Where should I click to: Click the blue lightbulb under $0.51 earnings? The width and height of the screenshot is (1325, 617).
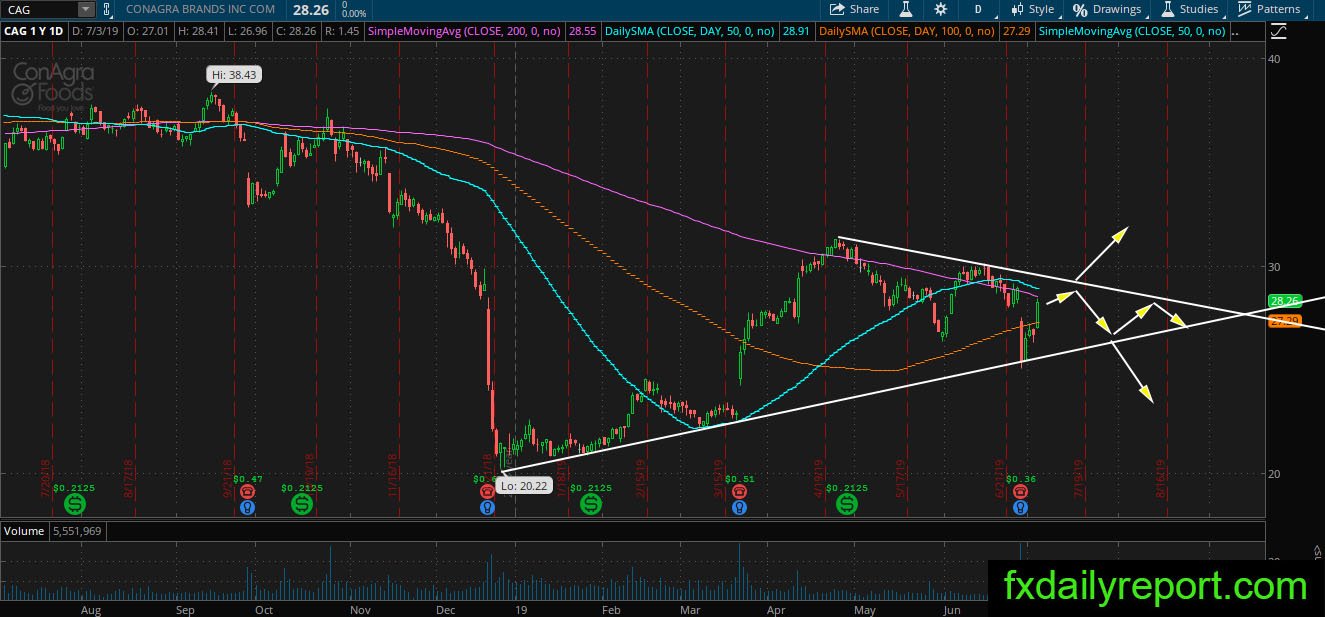[x=739, y=508]
